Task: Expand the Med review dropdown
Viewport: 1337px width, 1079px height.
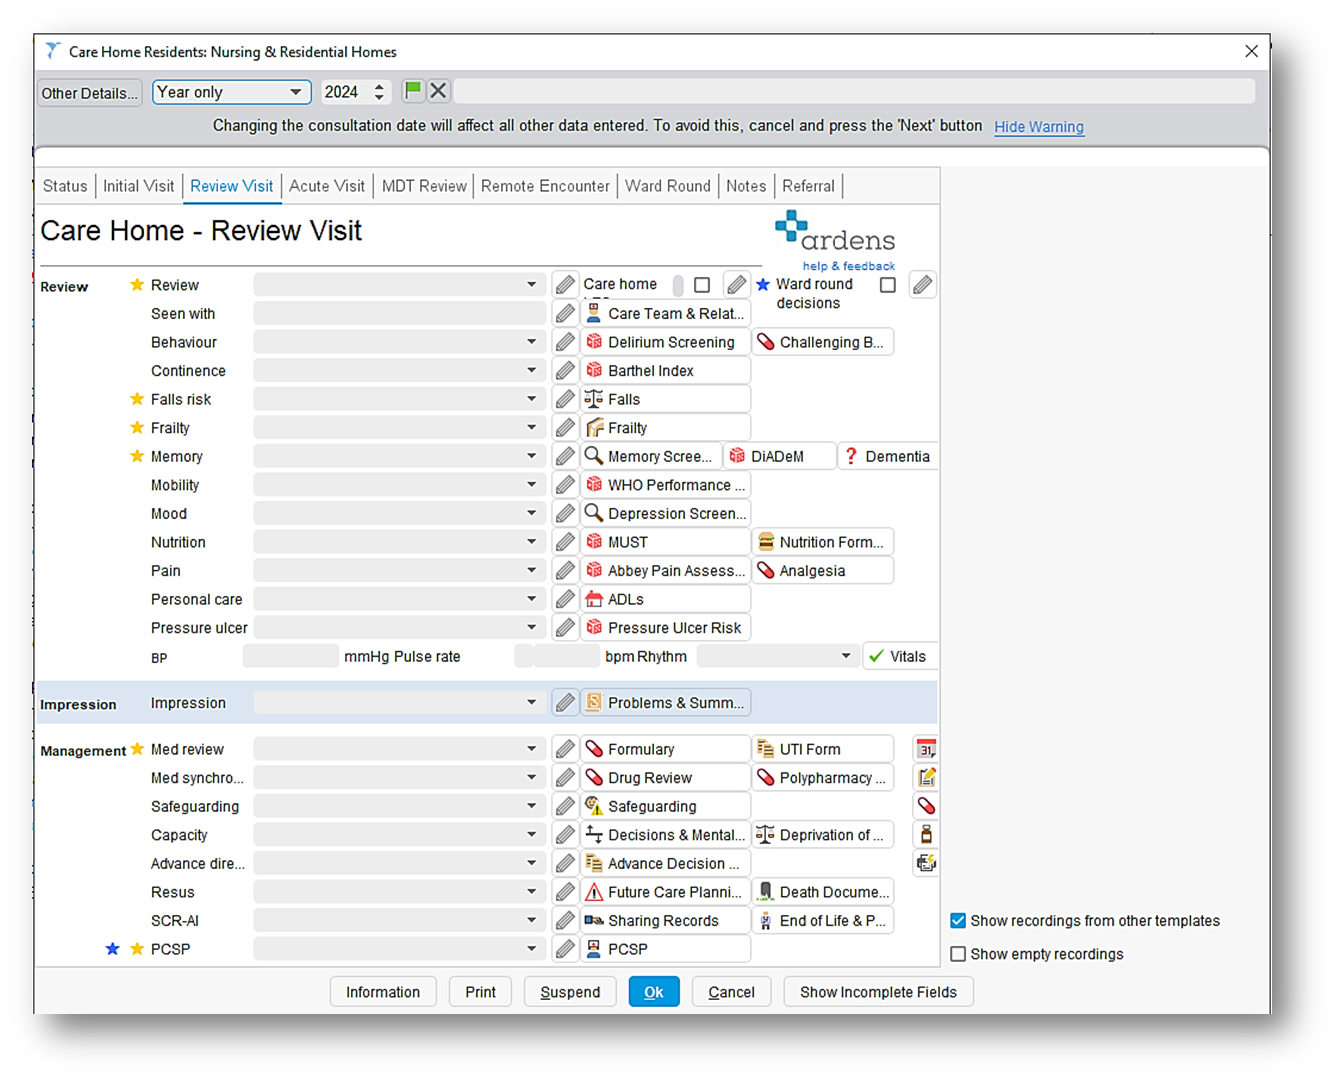Action: point(531,749)
